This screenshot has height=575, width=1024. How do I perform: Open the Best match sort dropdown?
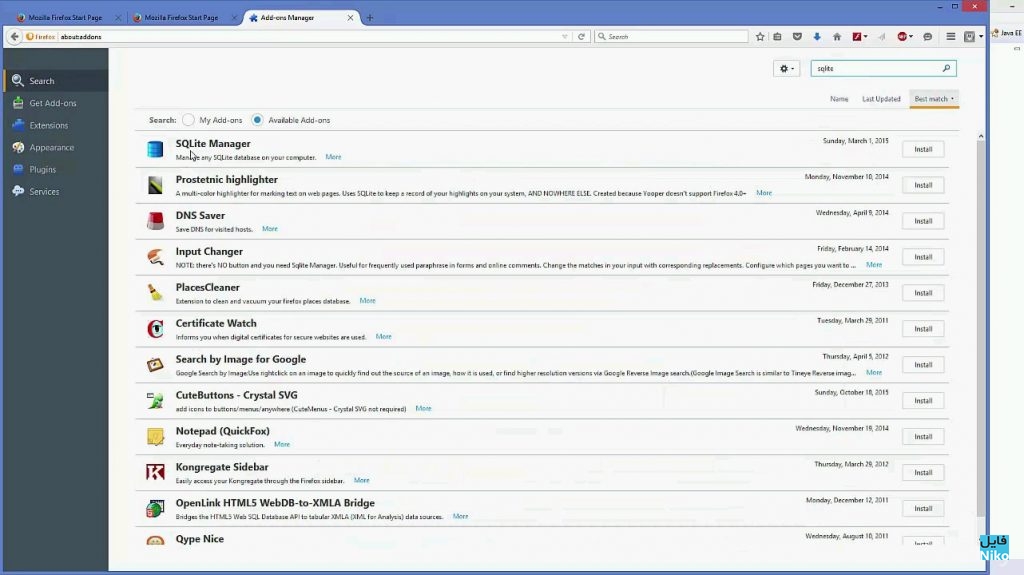[x=934, y=99]
